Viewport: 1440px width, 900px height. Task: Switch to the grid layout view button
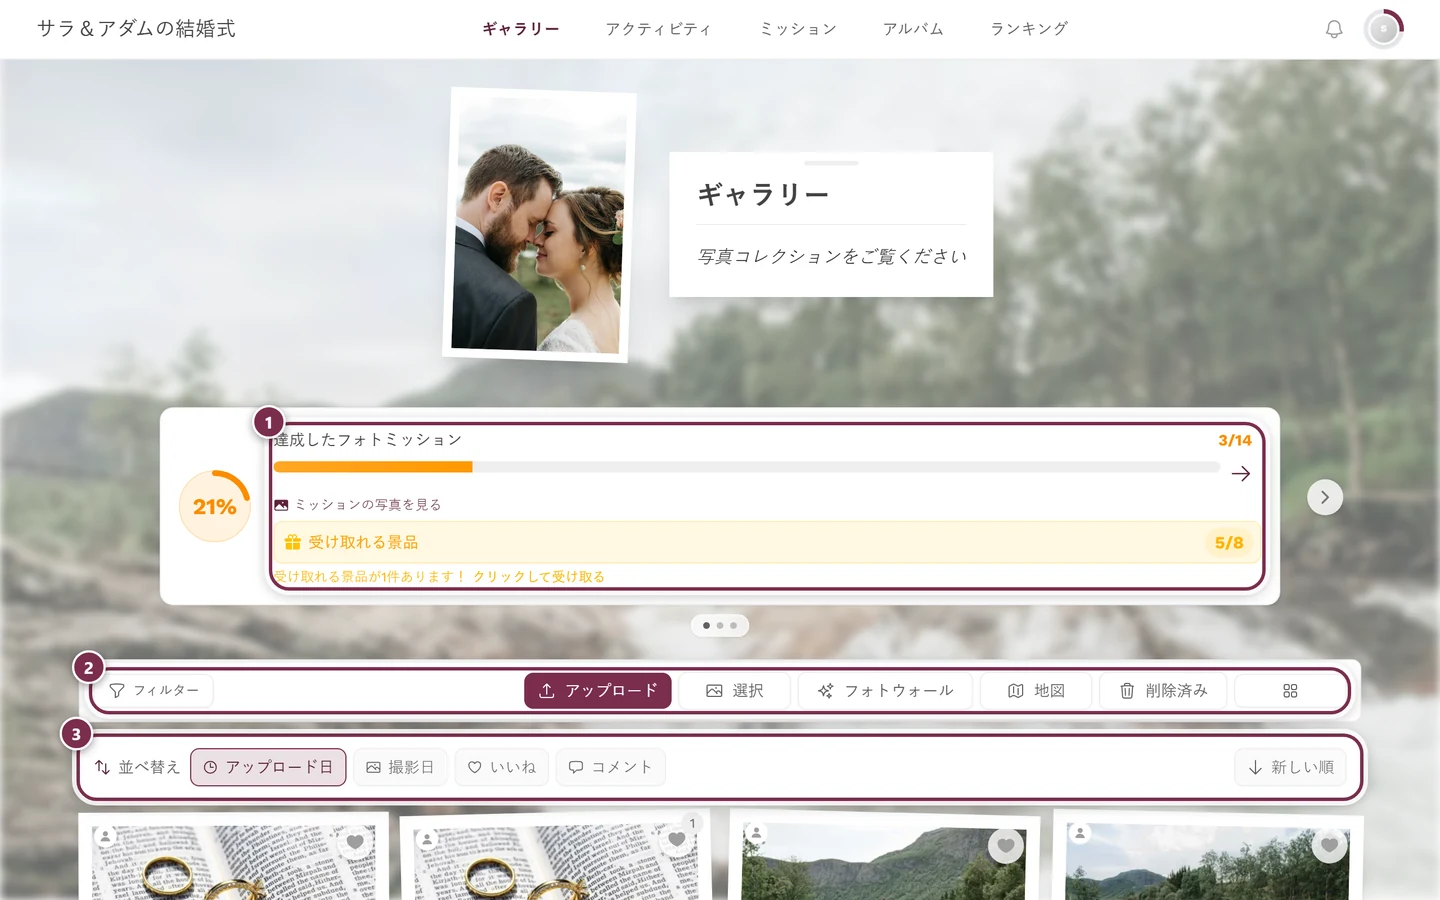(x=1290, y=691)
